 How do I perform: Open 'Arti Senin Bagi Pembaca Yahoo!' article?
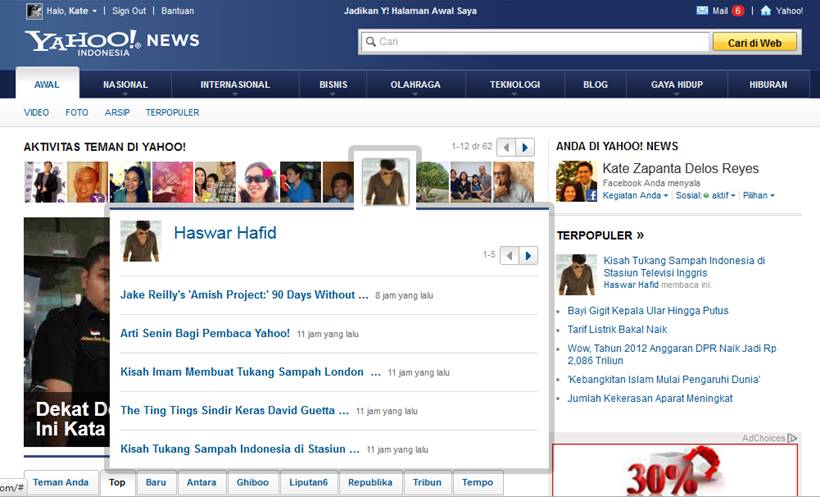click(x=205, y=333)
